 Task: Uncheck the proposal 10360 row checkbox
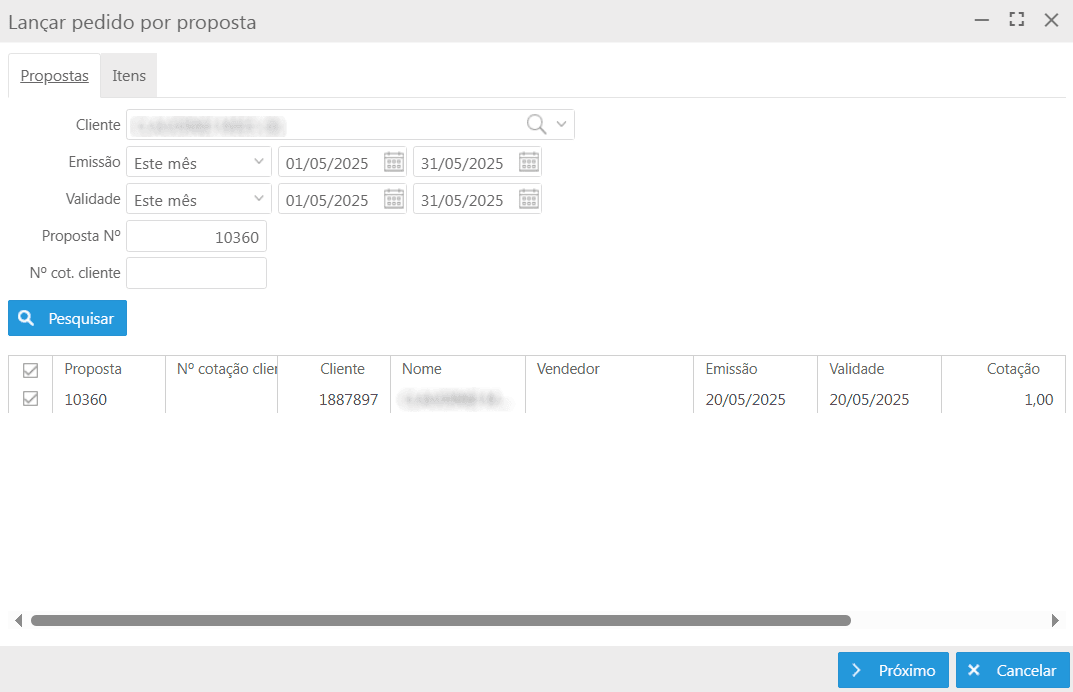(x=30, y=399)
